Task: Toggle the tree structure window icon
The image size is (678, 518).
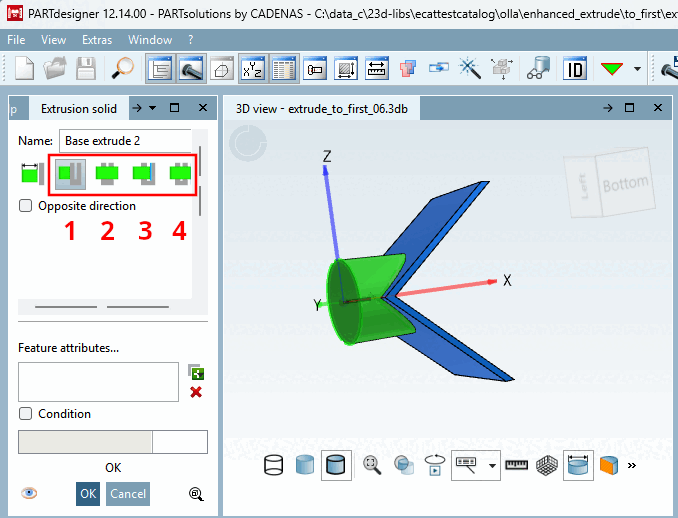Action: 160,68
